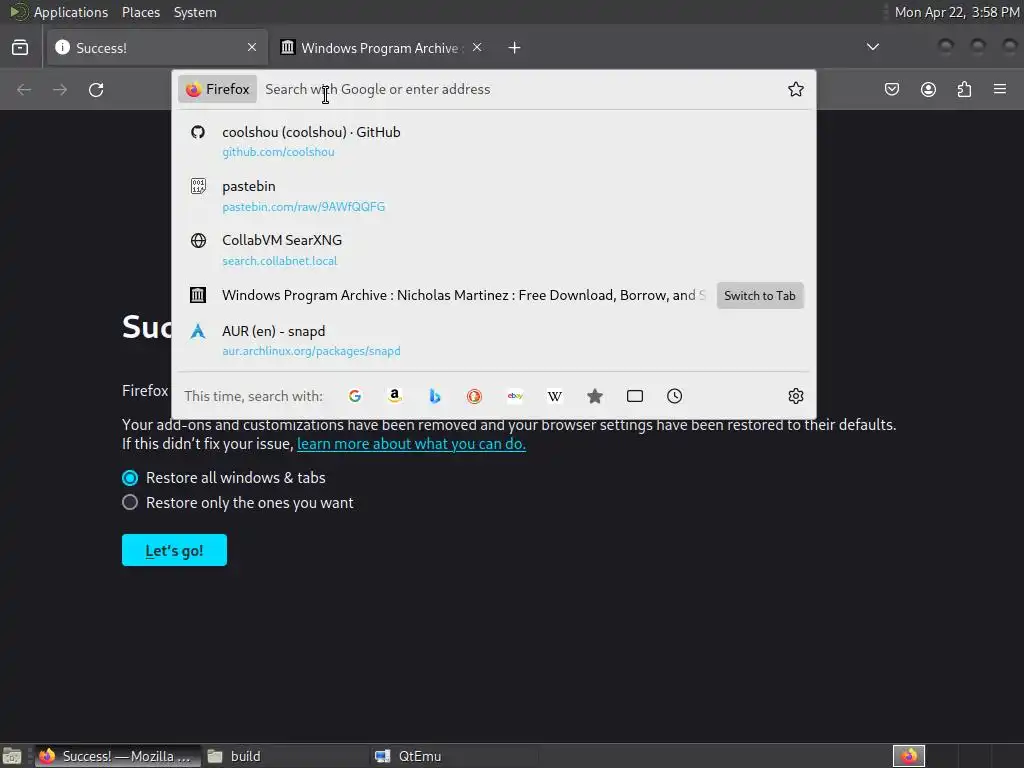1024x768 pixels.
Task: Go back one page
Action: (24, 89)
